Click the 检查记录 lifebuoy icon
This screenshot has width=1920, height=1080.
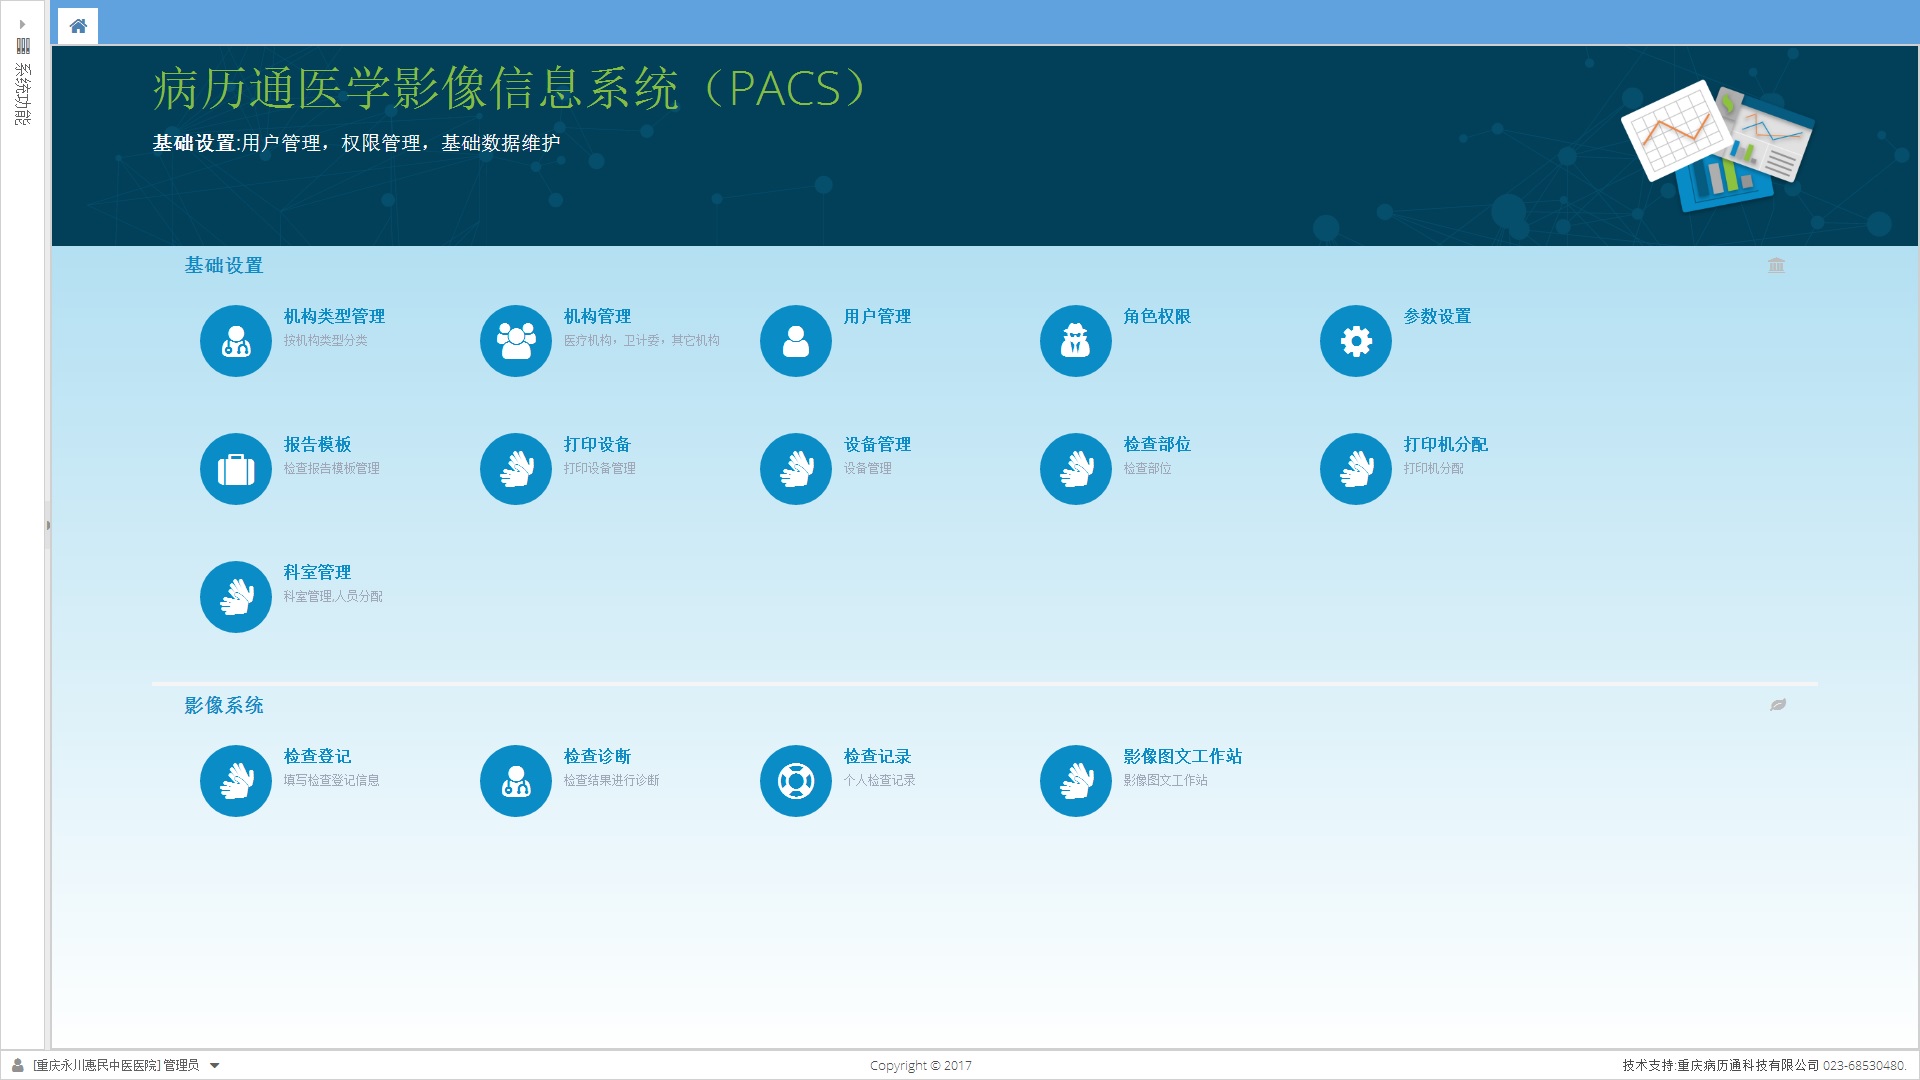[x=796, y=781]
